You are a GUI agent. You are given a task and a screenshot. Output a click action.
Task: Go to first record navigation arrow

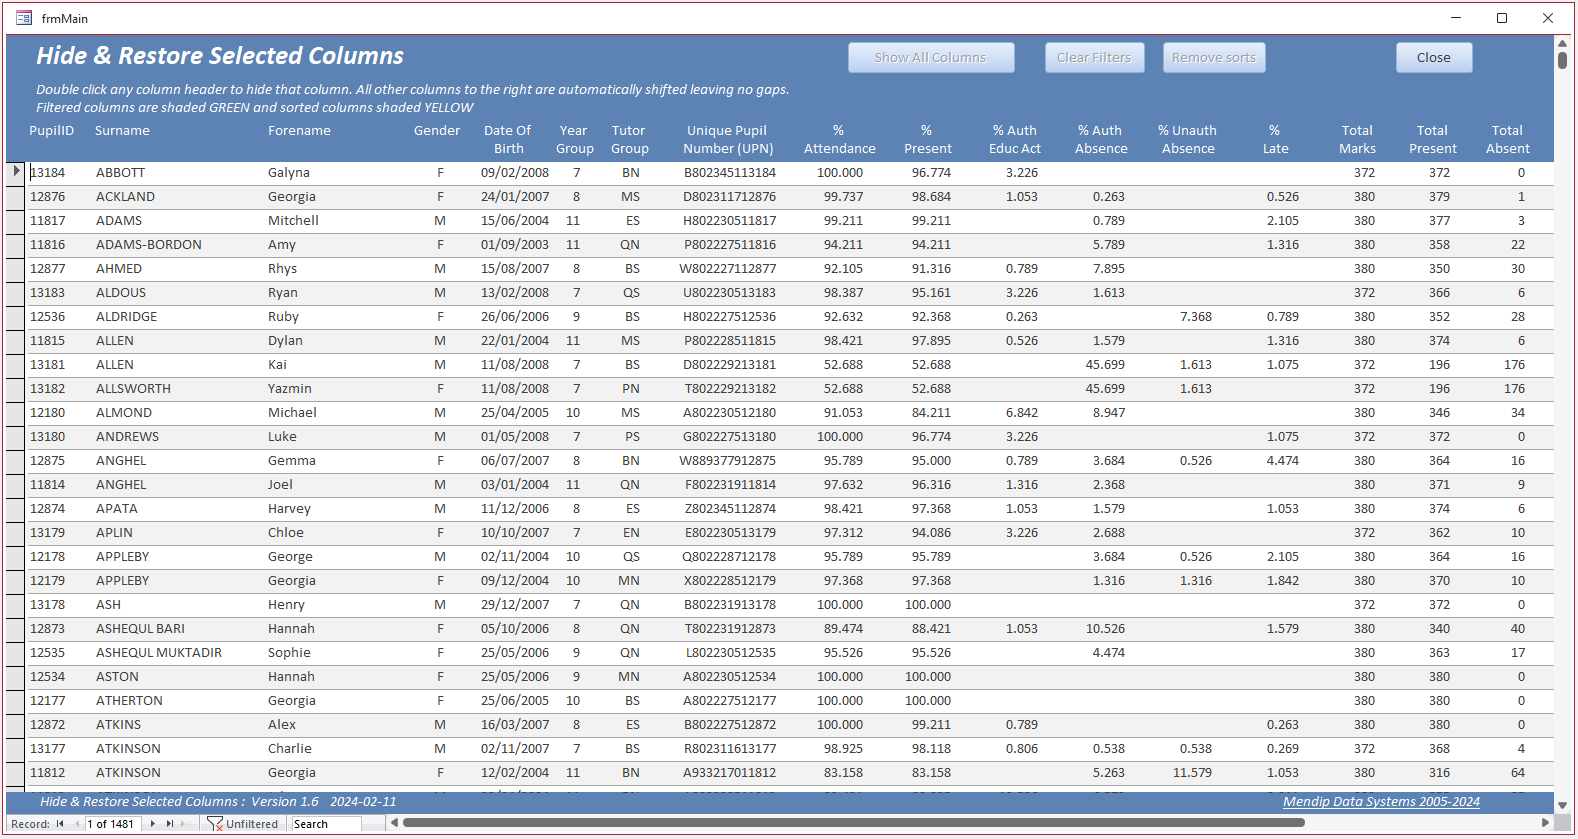pos(60,824)
